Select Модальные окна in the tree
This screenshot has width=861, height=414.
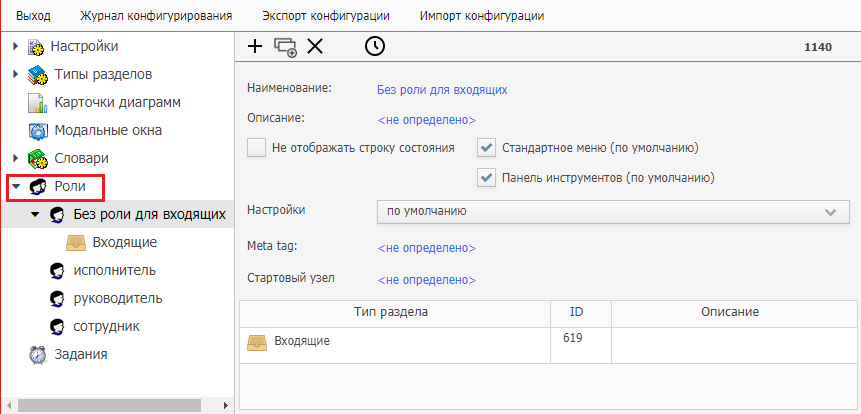point(108,131)
